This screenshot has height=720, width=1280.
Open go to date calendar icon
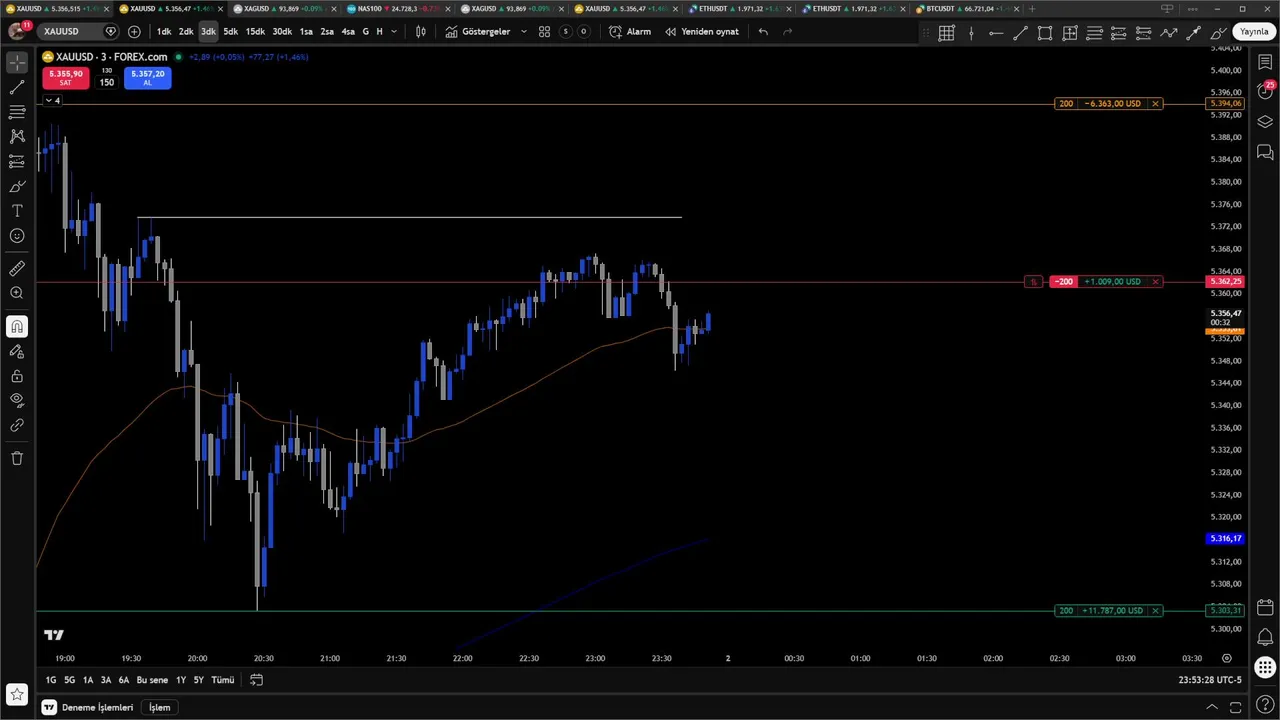(x=256, y=680)
